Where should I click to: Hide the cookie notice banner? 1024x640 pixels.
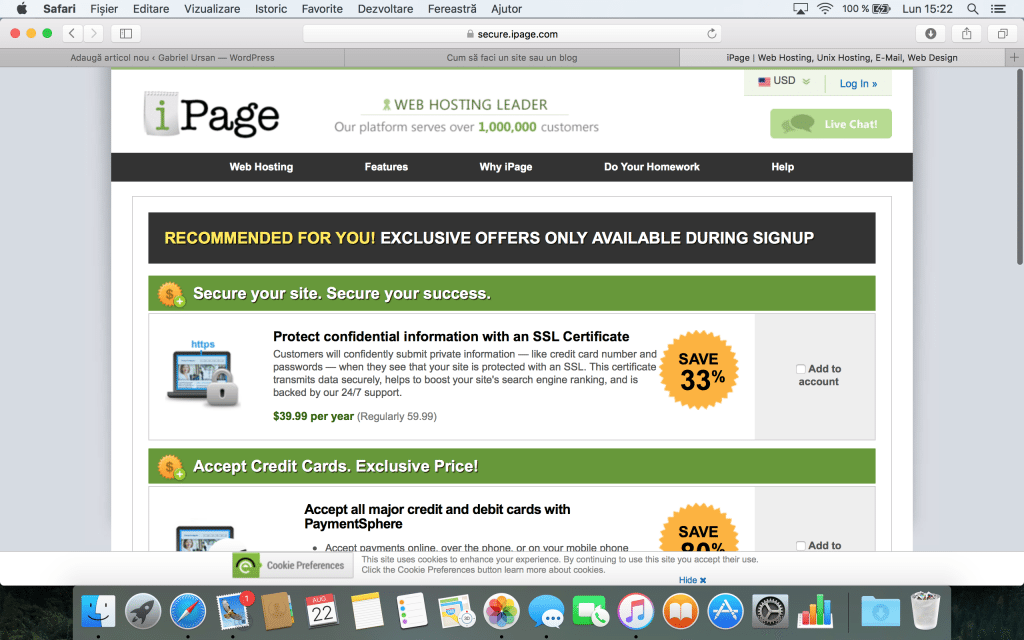(x=692, y=580)
